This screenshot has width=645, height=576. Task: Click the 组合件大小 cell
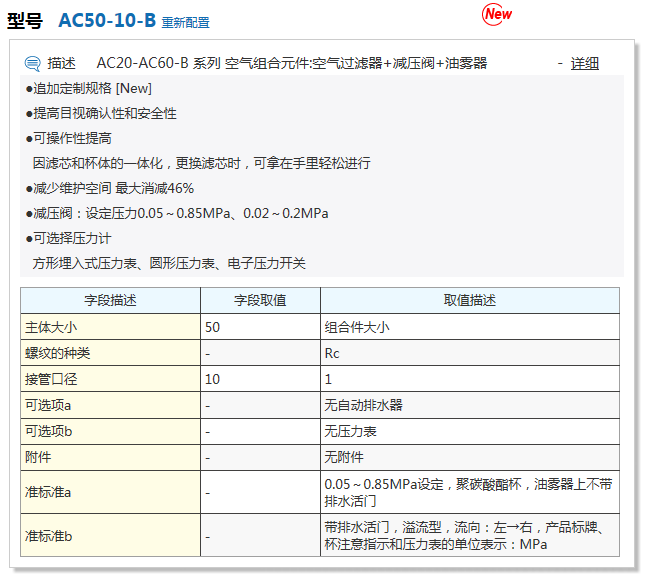click(470, 327)
